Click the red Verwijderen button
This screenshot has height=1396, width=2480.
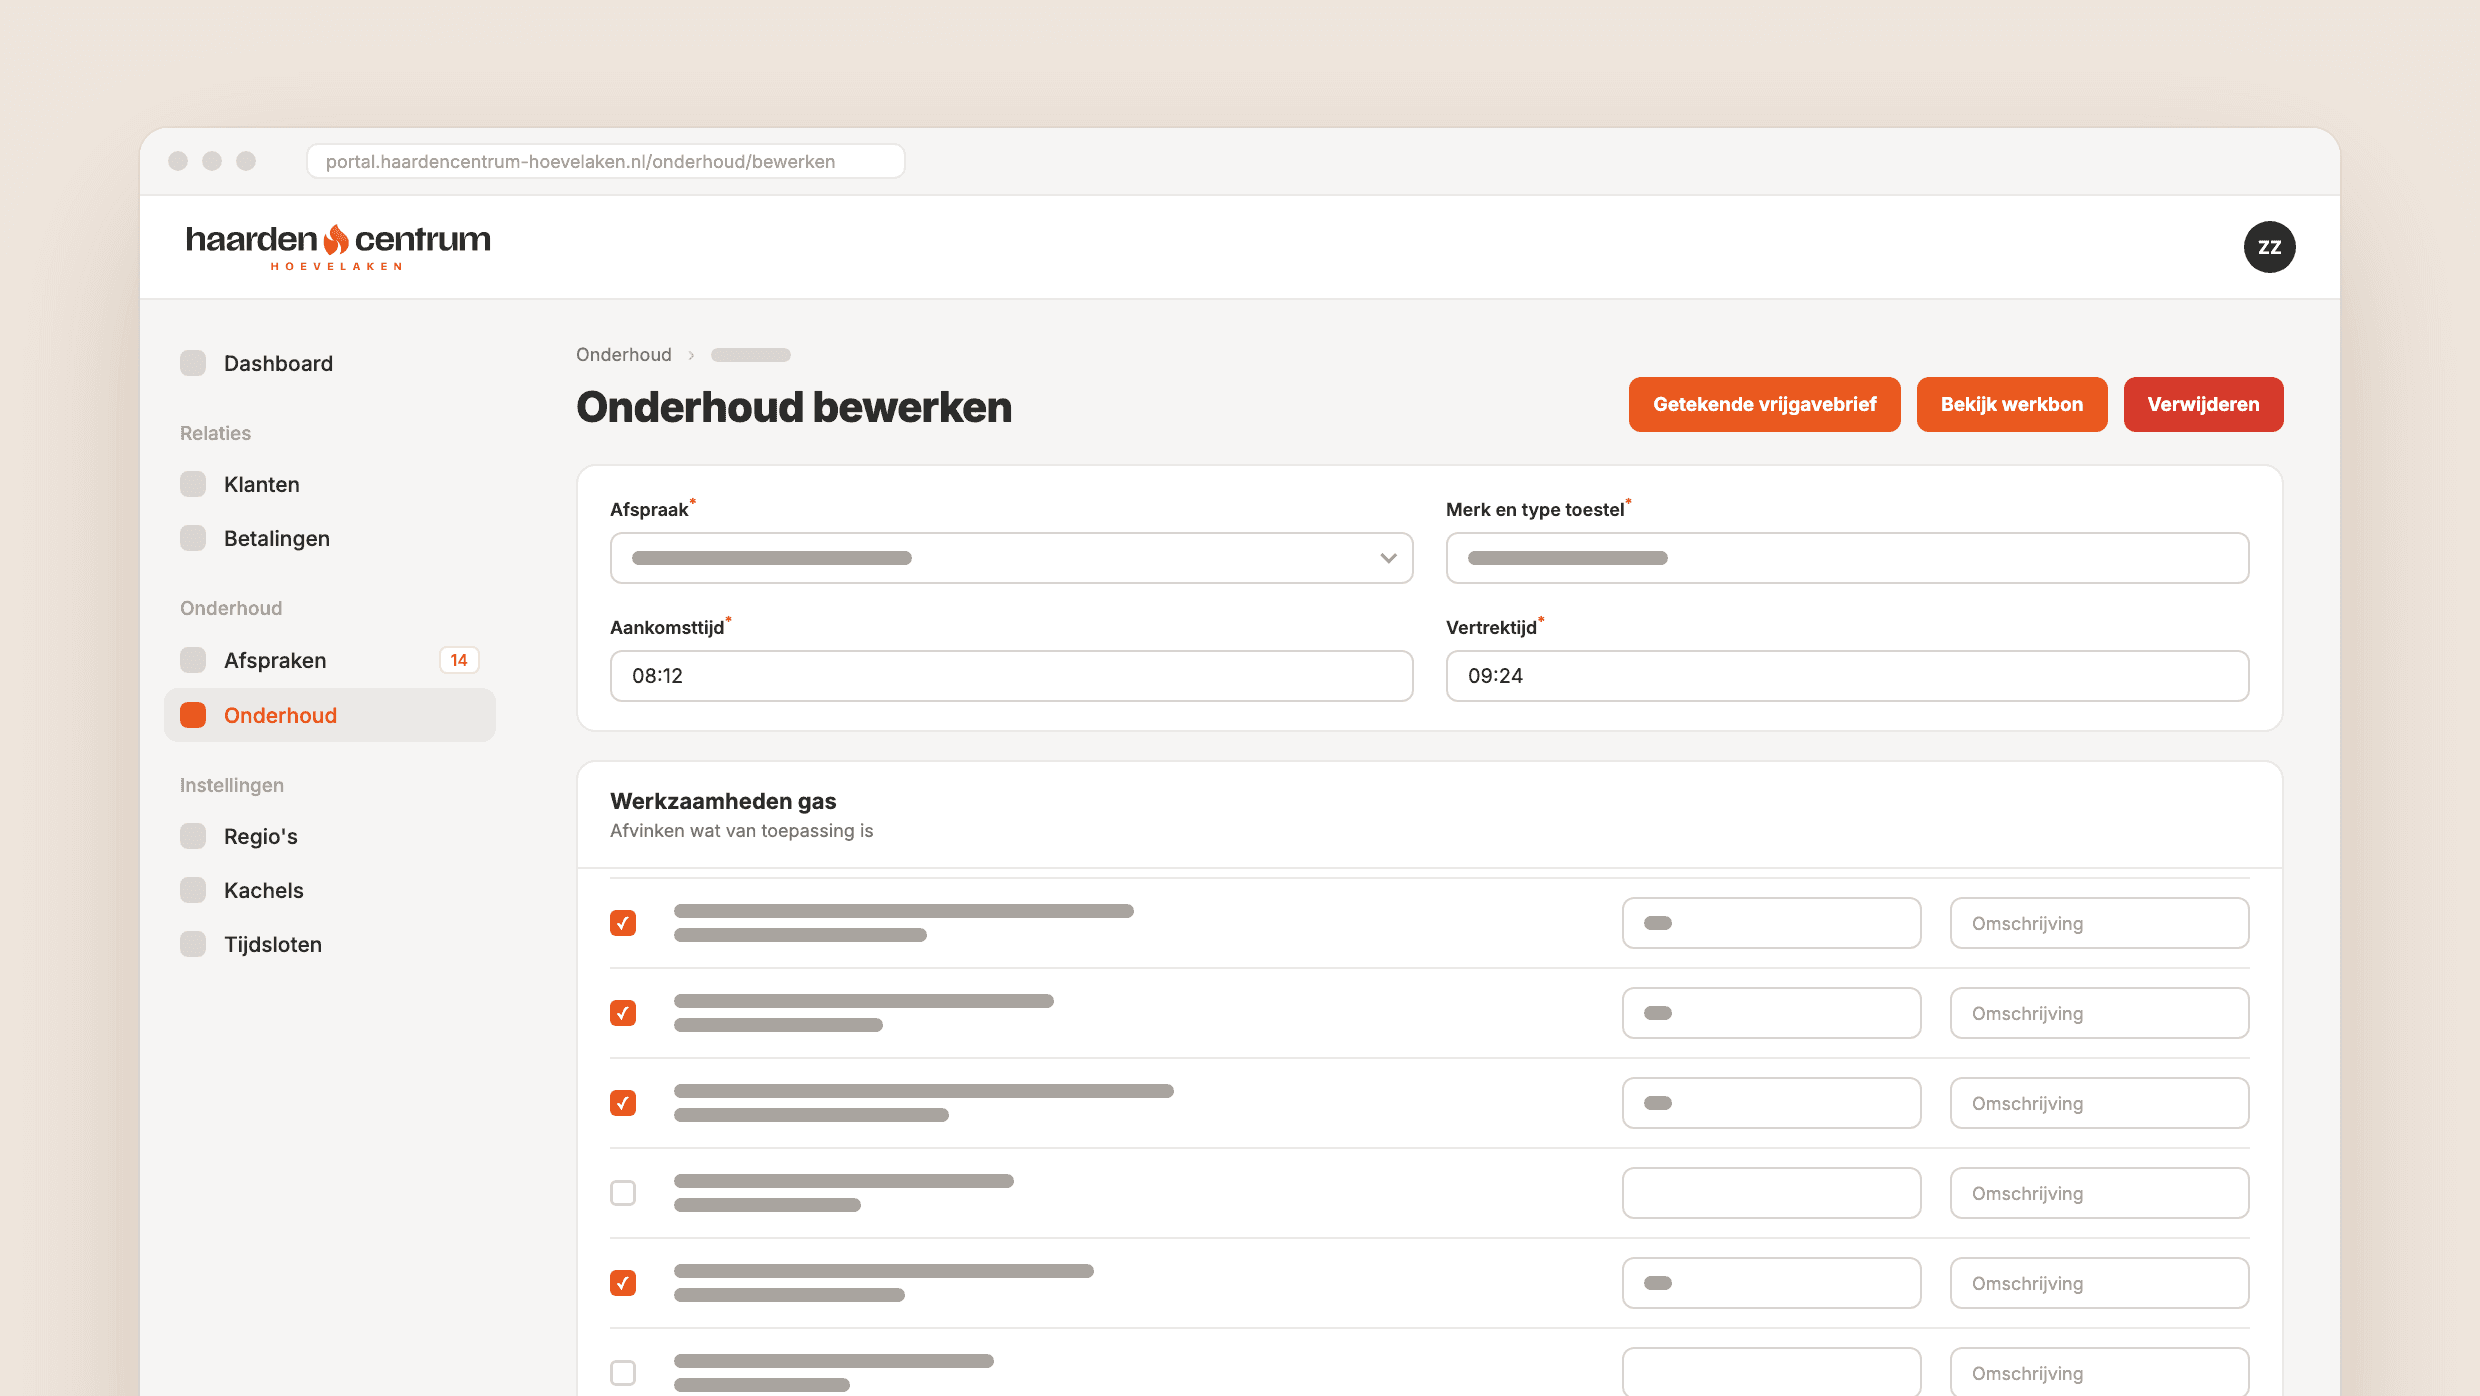[x=2203, y=404]
